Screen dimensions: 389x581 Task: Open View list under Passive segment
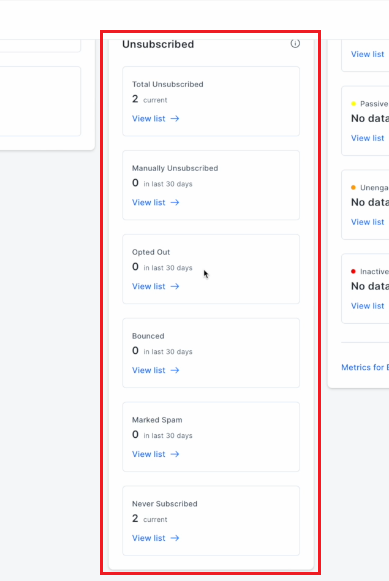368,138
